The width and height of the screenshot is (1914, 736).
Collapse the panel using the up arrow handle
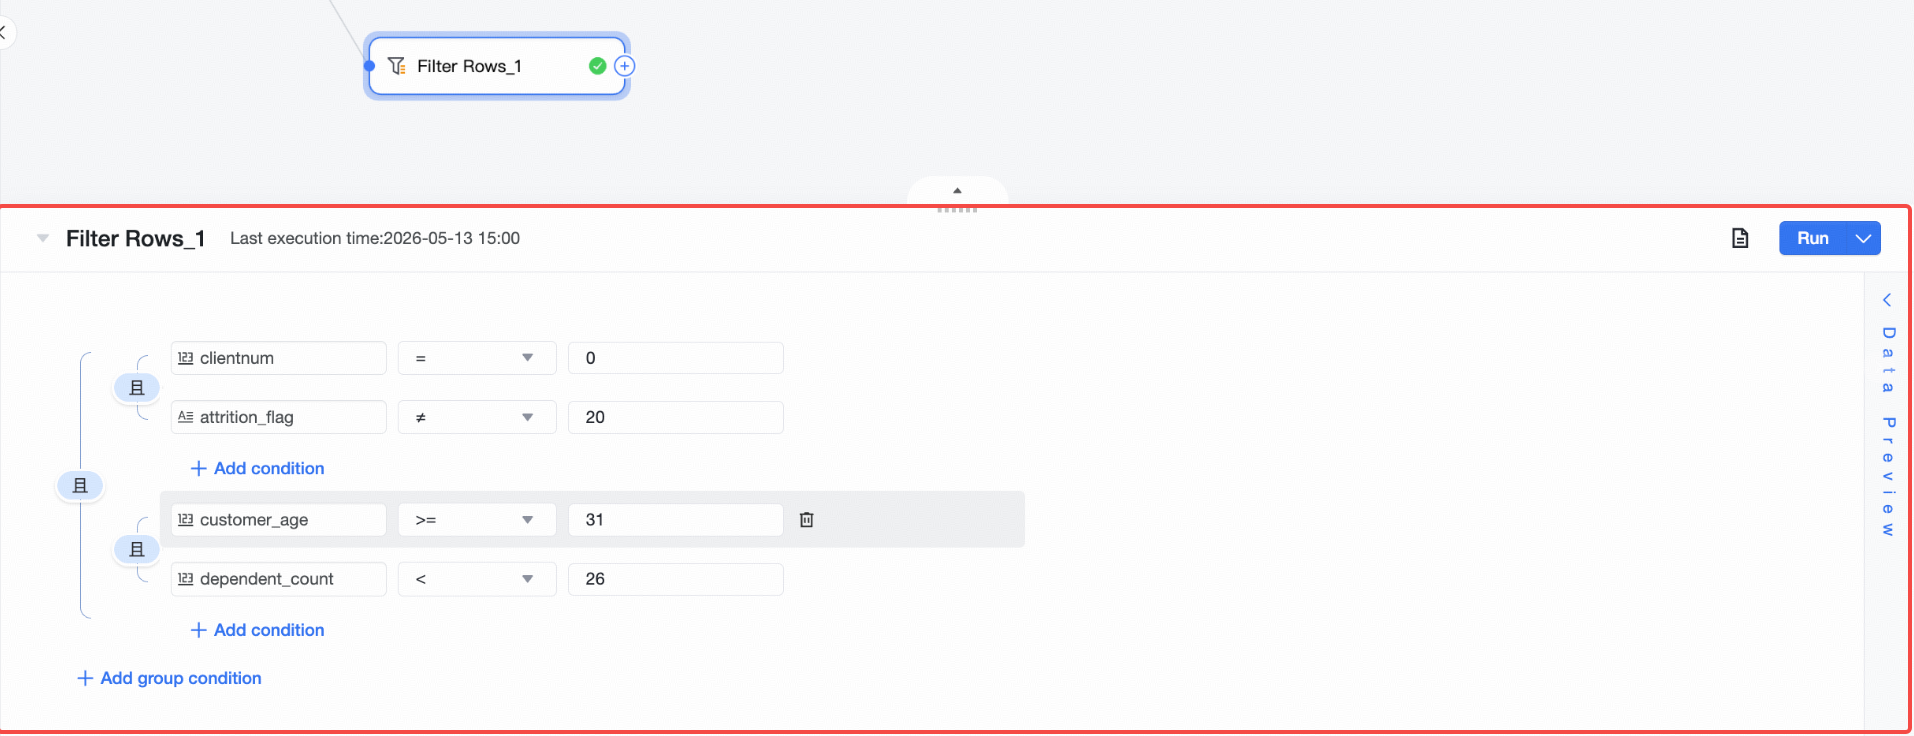pos(957,190)
